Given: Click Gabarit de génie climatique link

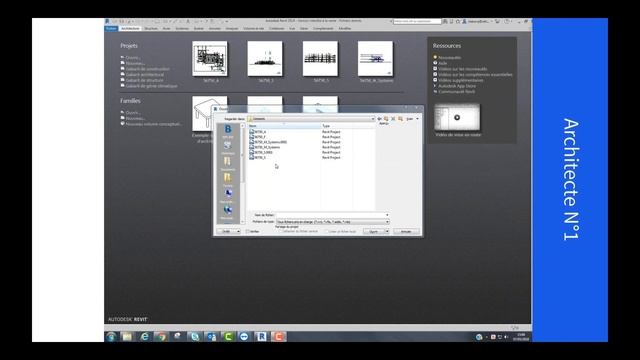Looking at the screenshot, I should (x=151, y=86).
